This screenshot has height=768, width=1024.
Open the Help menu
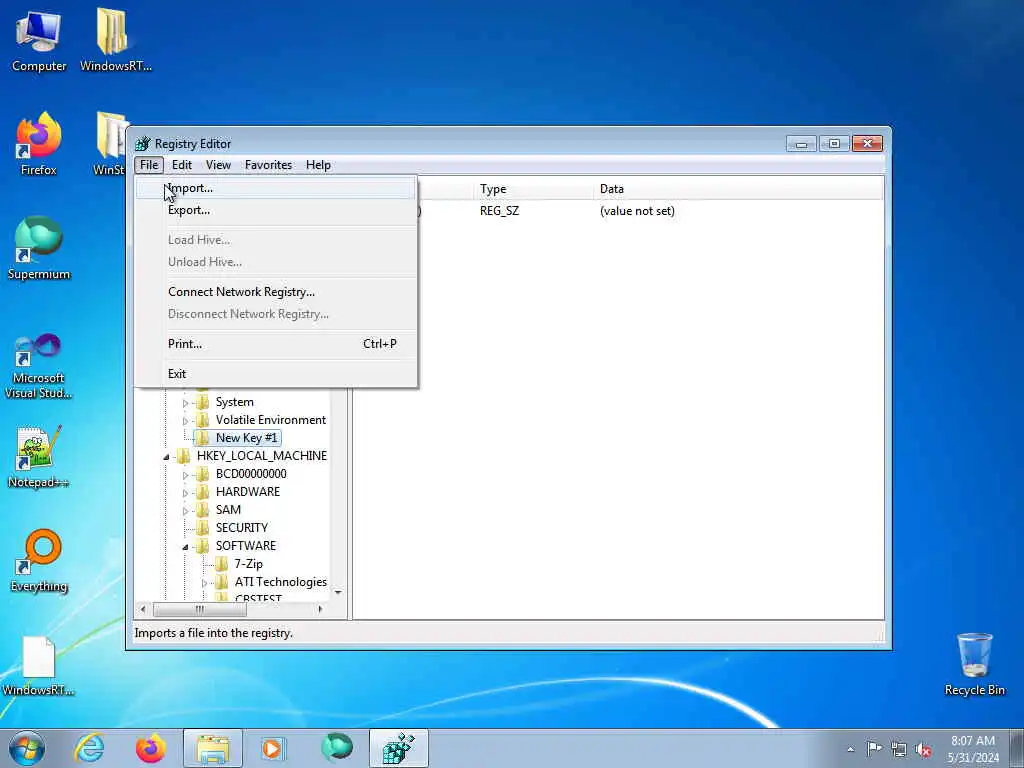(318, 165)
